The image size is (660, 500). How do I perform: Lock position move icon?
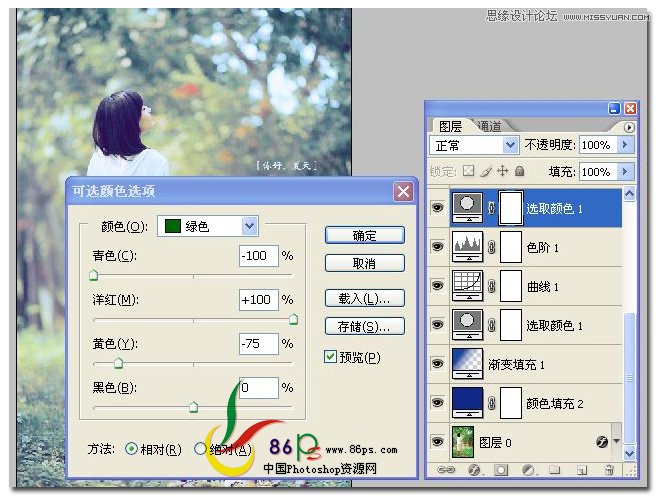503,171
